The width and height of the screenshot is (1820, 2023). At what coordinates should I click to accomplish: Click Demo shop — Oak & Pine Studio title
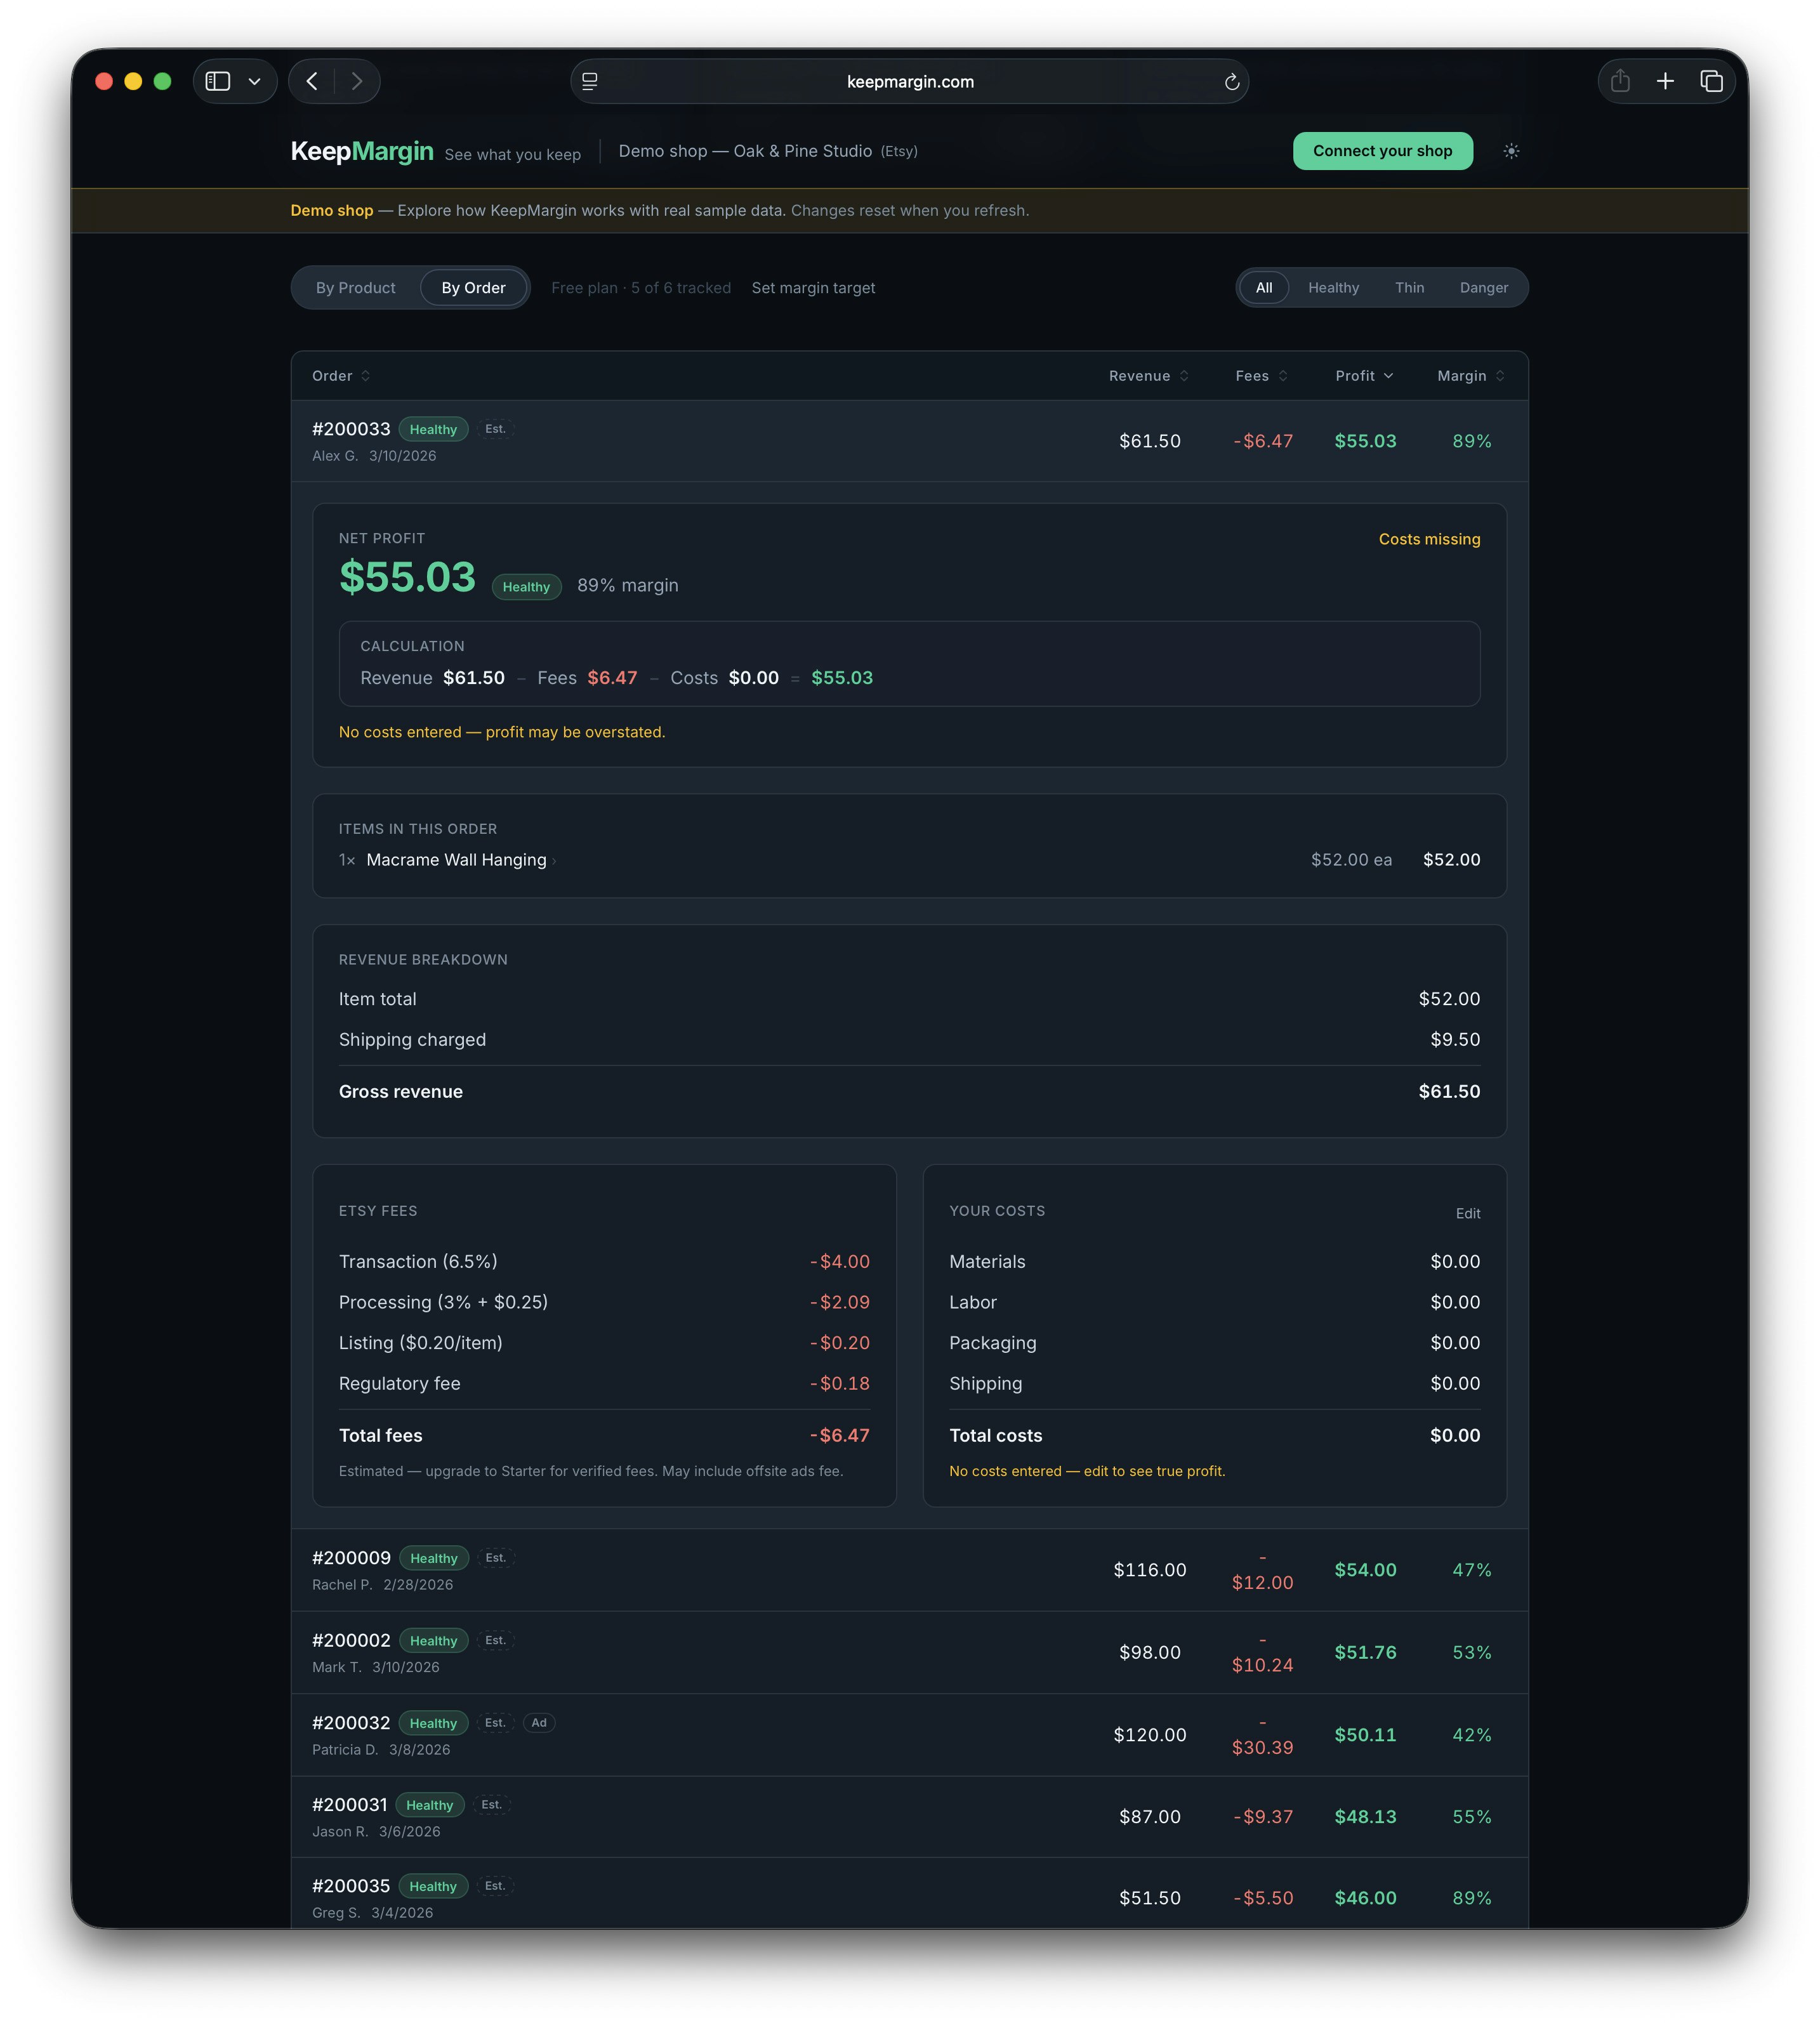click(745, 151)
